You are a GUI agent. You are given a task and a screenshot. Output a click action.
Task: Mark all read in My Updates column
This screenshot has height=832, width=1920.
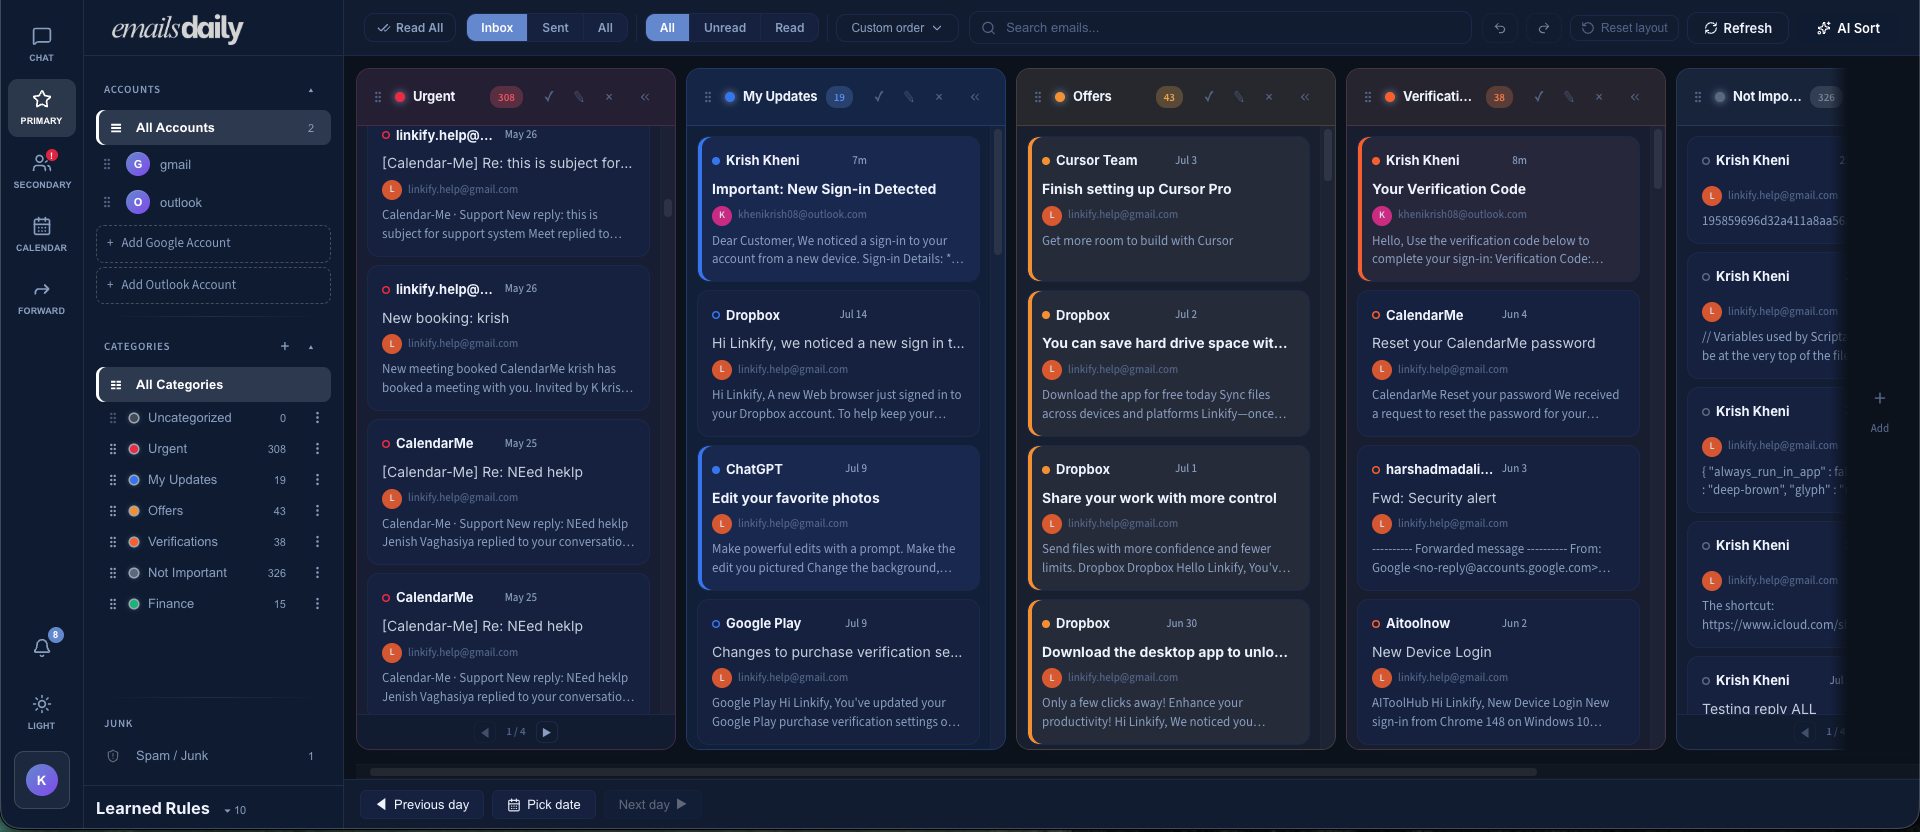tap(879, 97)
